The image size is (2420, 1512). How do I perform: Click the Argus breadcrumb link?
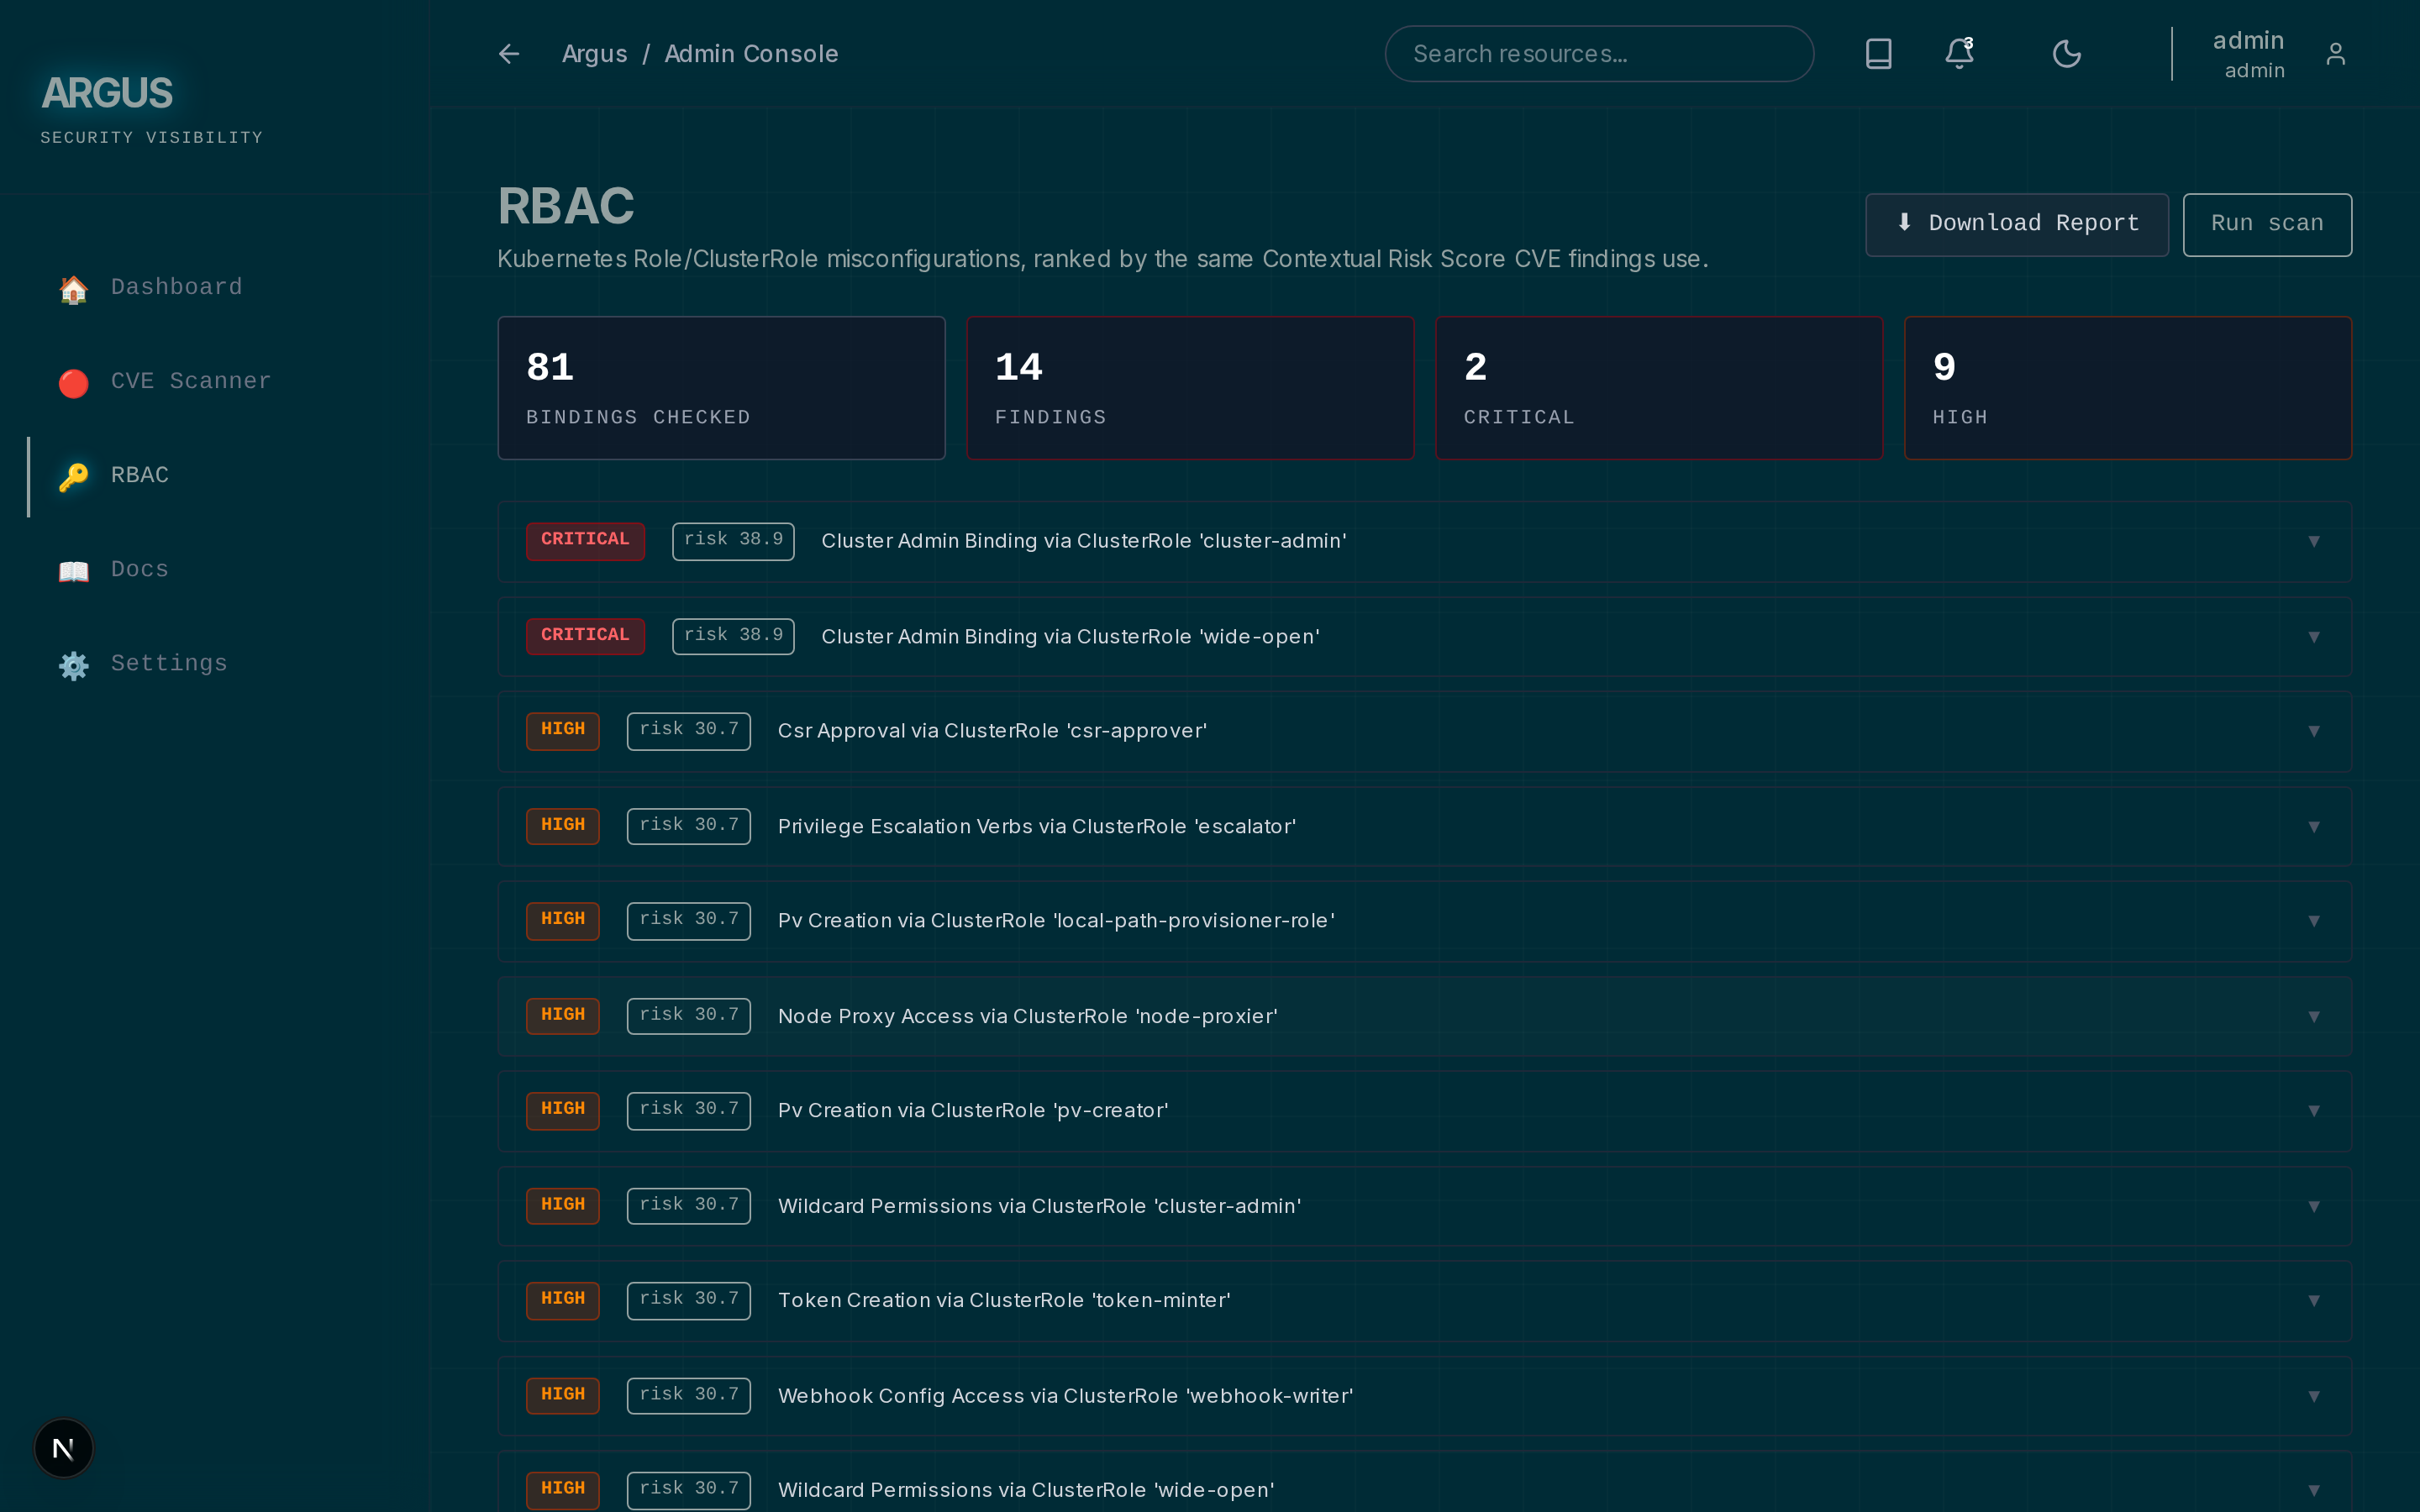tap(594, 54)
